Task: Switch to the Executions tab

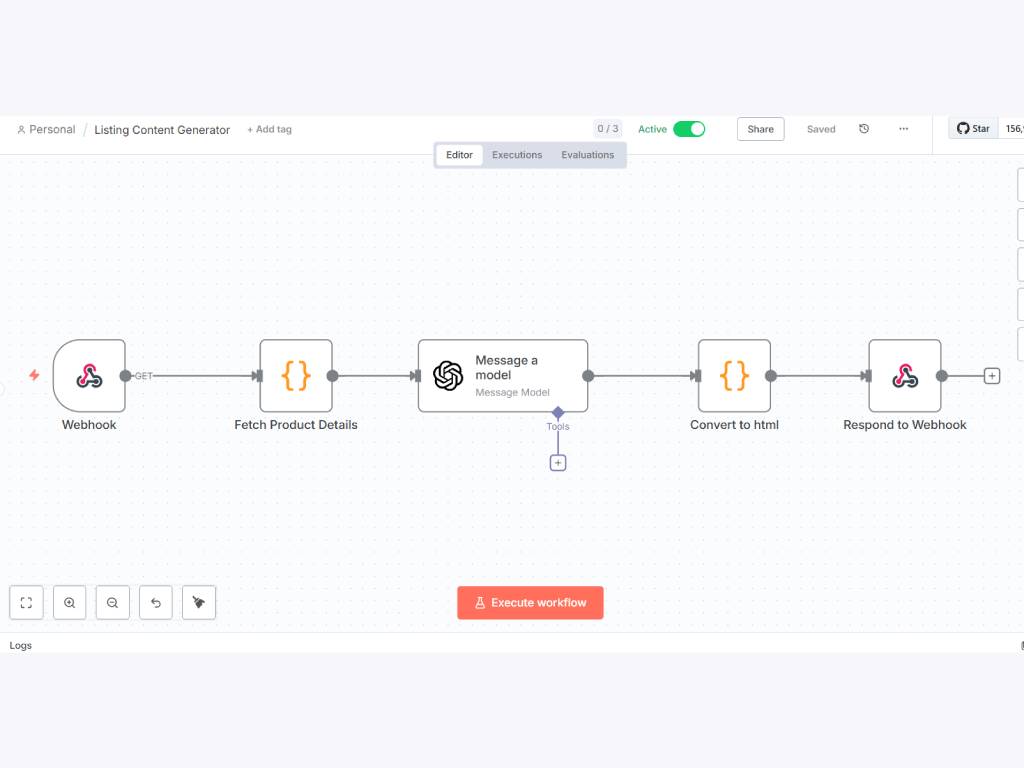Action: [517, 155]
